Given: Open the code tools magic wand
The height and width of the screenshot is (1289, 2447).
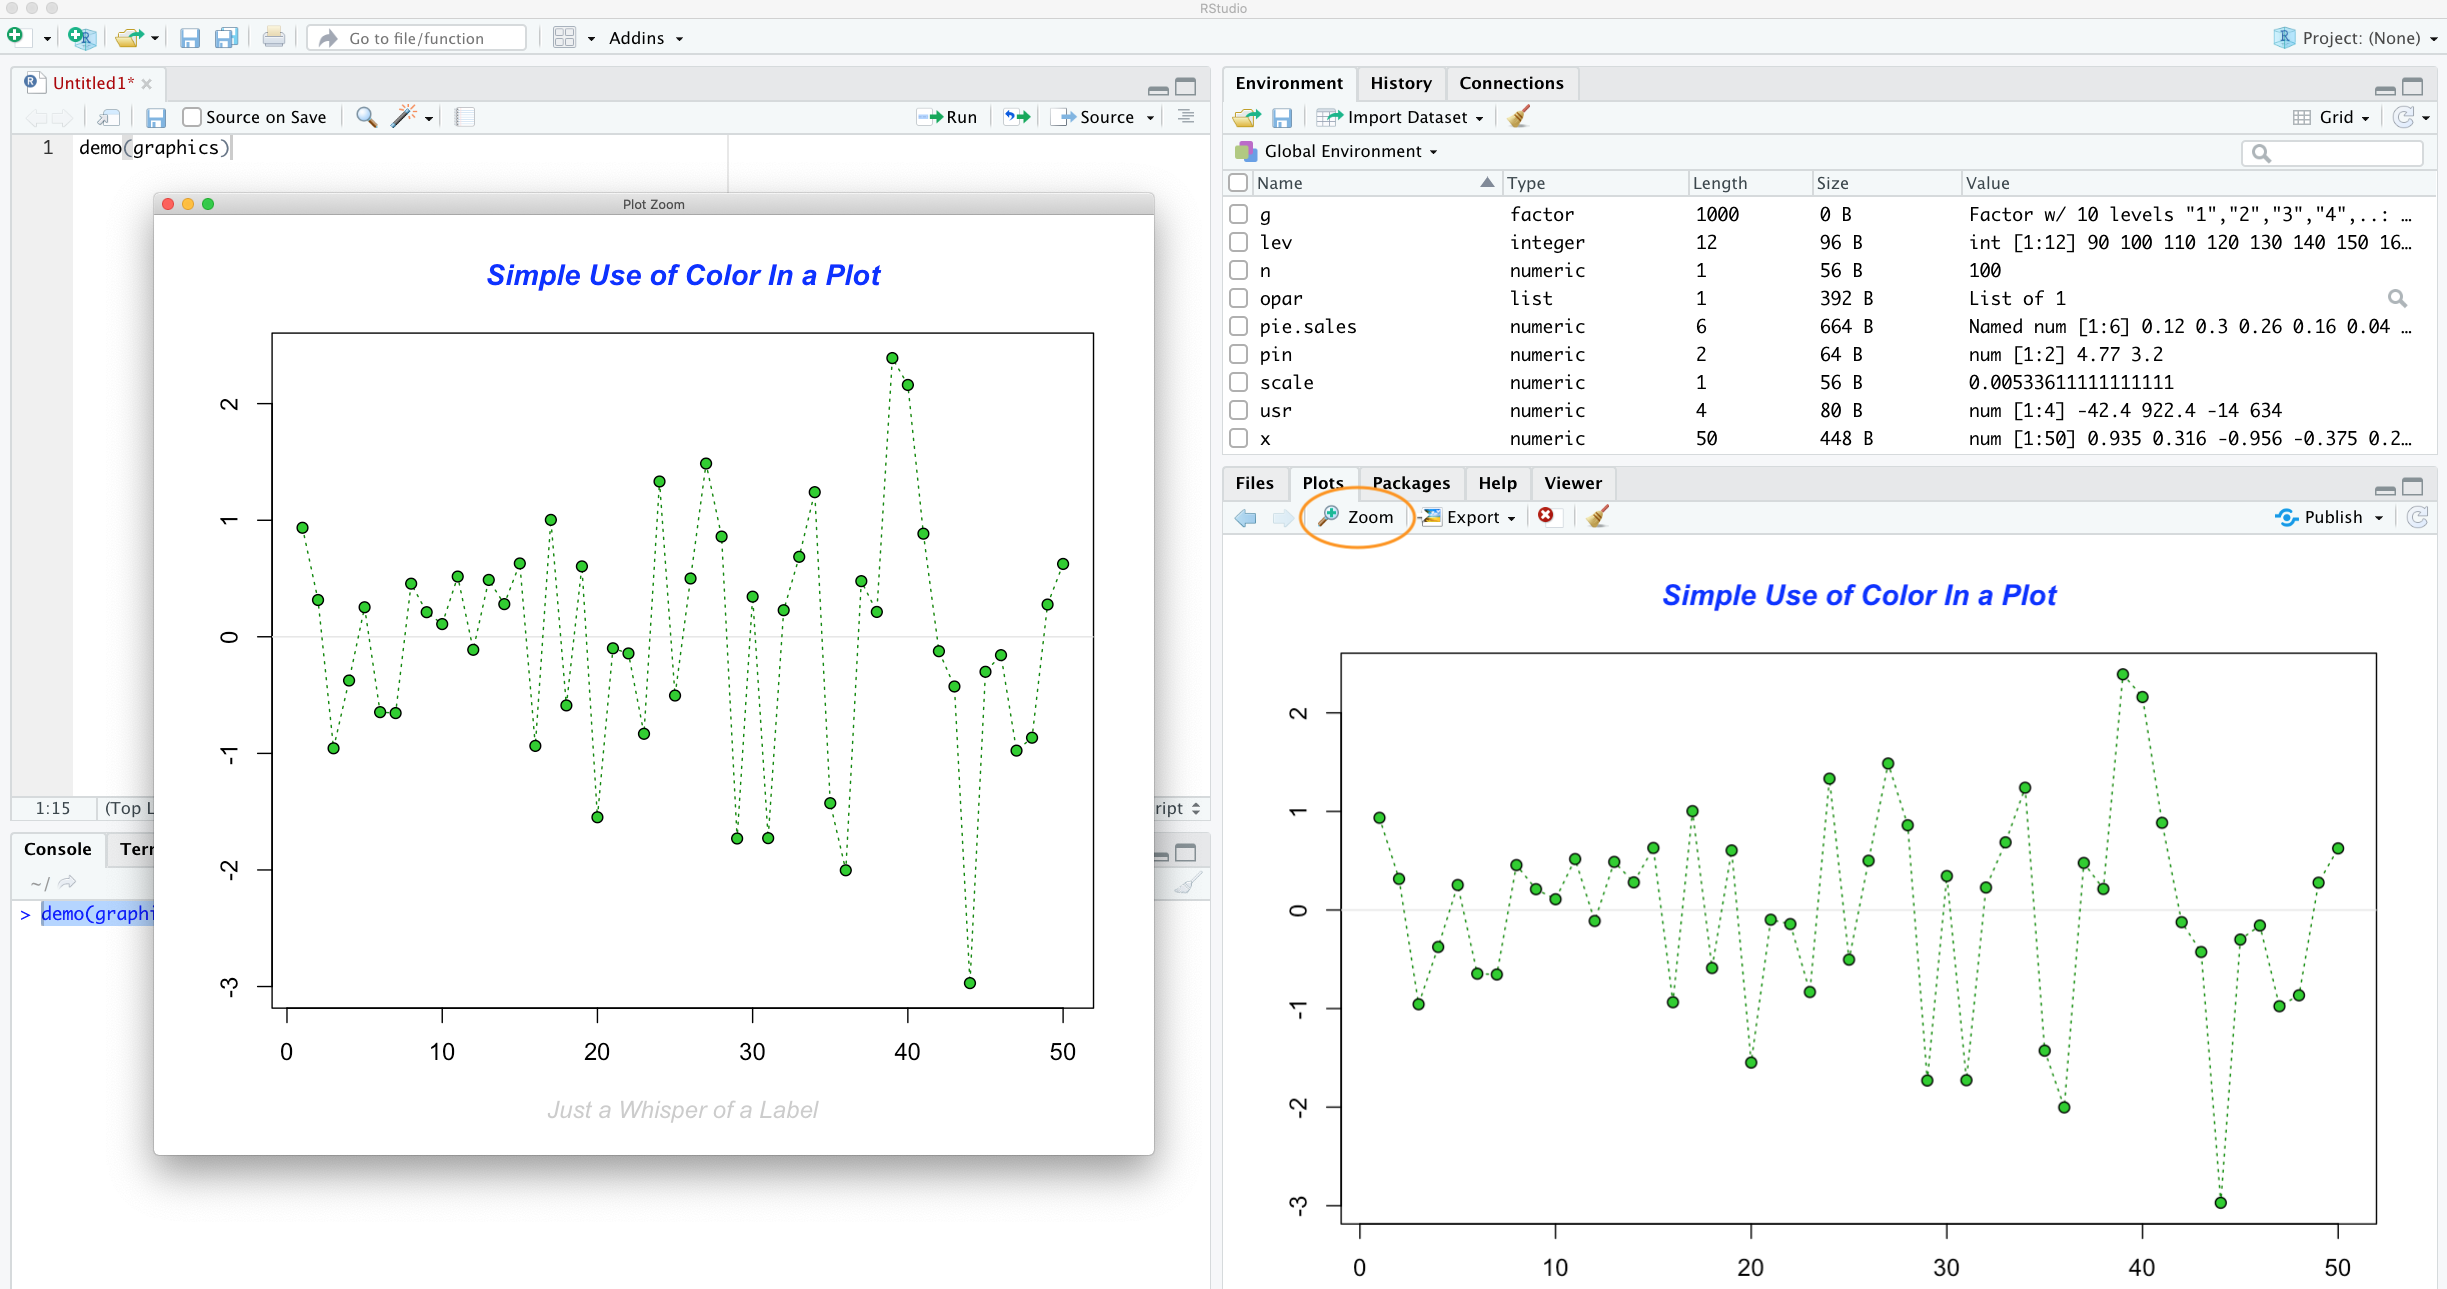Looking at the screenshot, I should pos(405,117).
